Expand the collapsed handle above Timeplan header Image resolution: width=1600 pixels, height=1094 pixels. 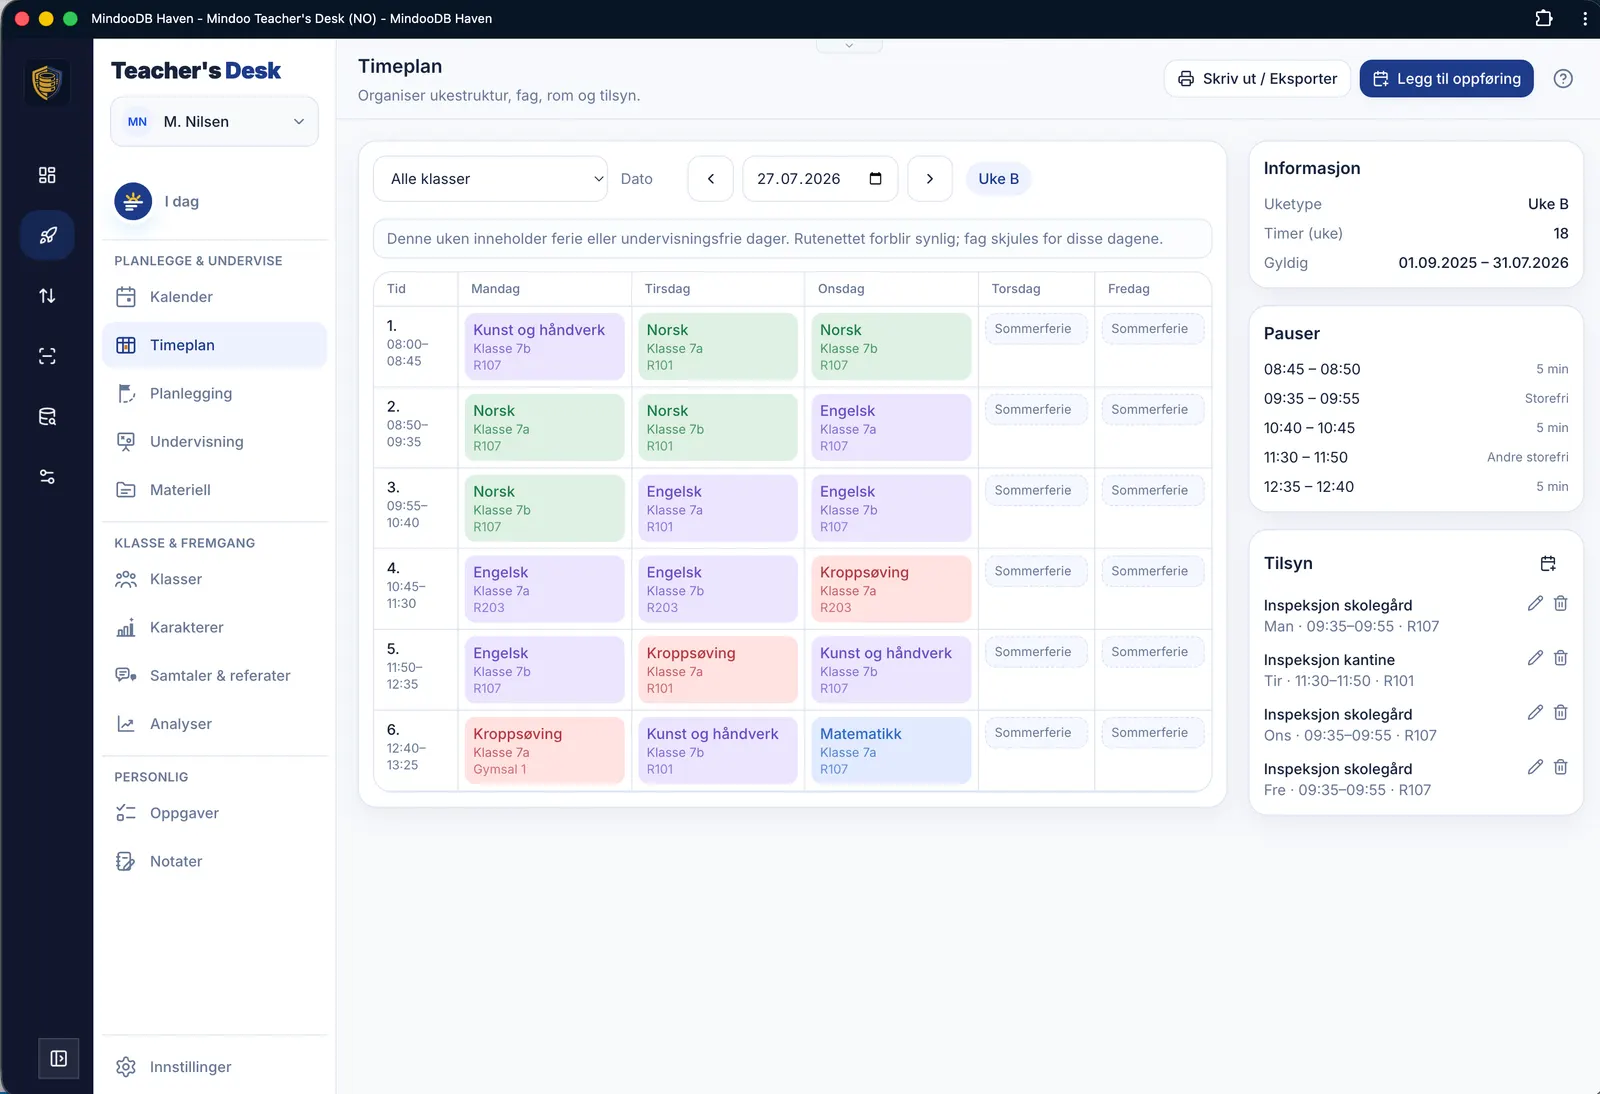849,45
